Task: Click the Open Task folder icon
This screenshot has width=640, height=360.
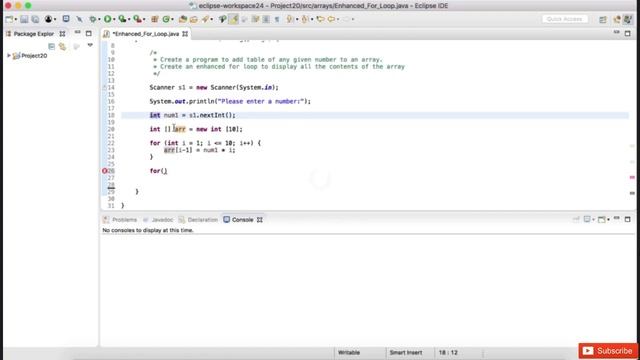Action: tap(194, 19)
